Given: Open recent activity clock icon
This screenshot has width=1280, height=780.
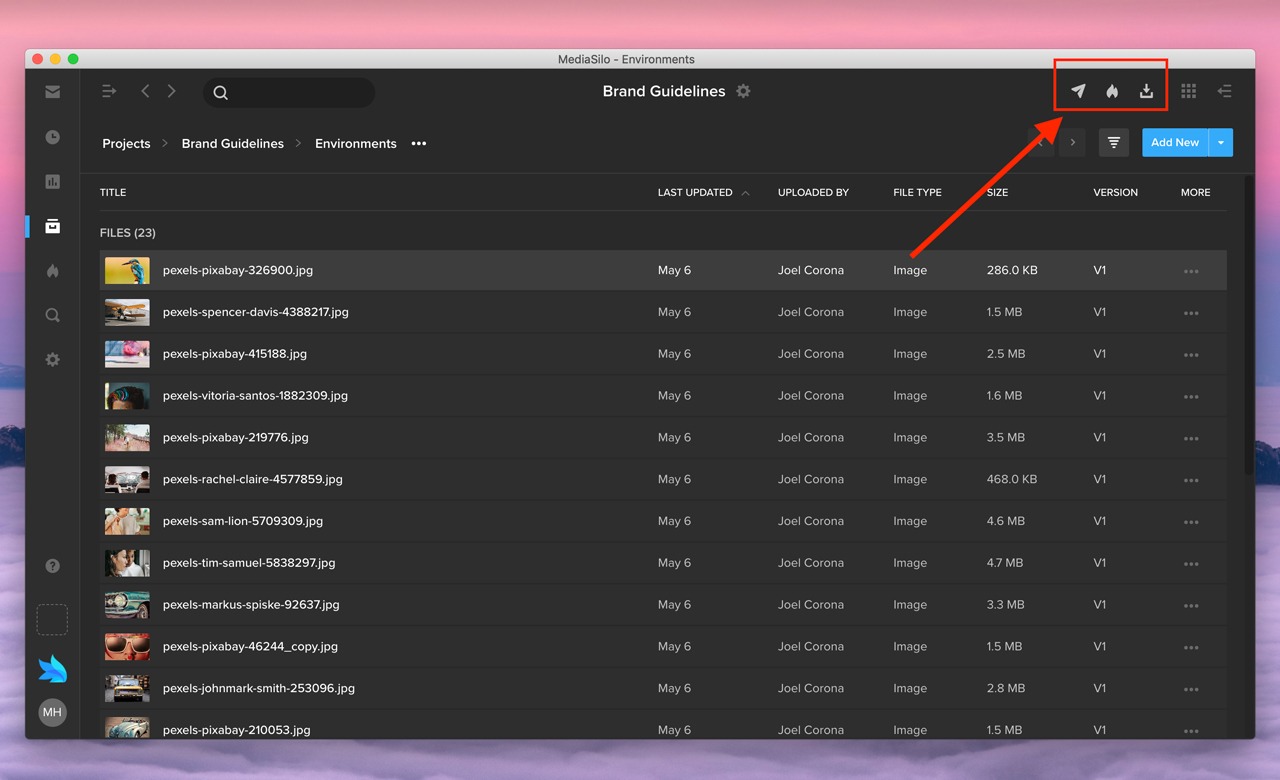Looking at the screenshot, I should pos(52,137).
